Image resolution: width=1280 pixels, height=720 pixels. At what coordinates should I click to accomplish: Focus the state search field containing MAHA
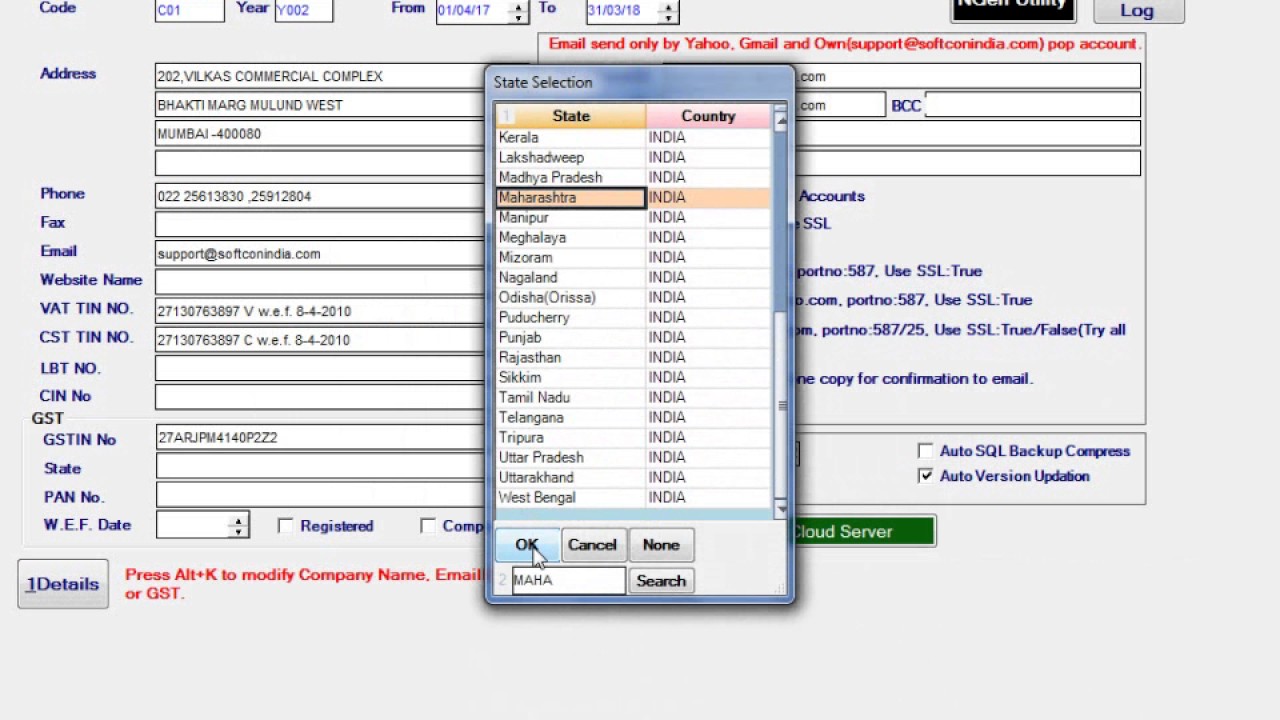tap(568, 580)
